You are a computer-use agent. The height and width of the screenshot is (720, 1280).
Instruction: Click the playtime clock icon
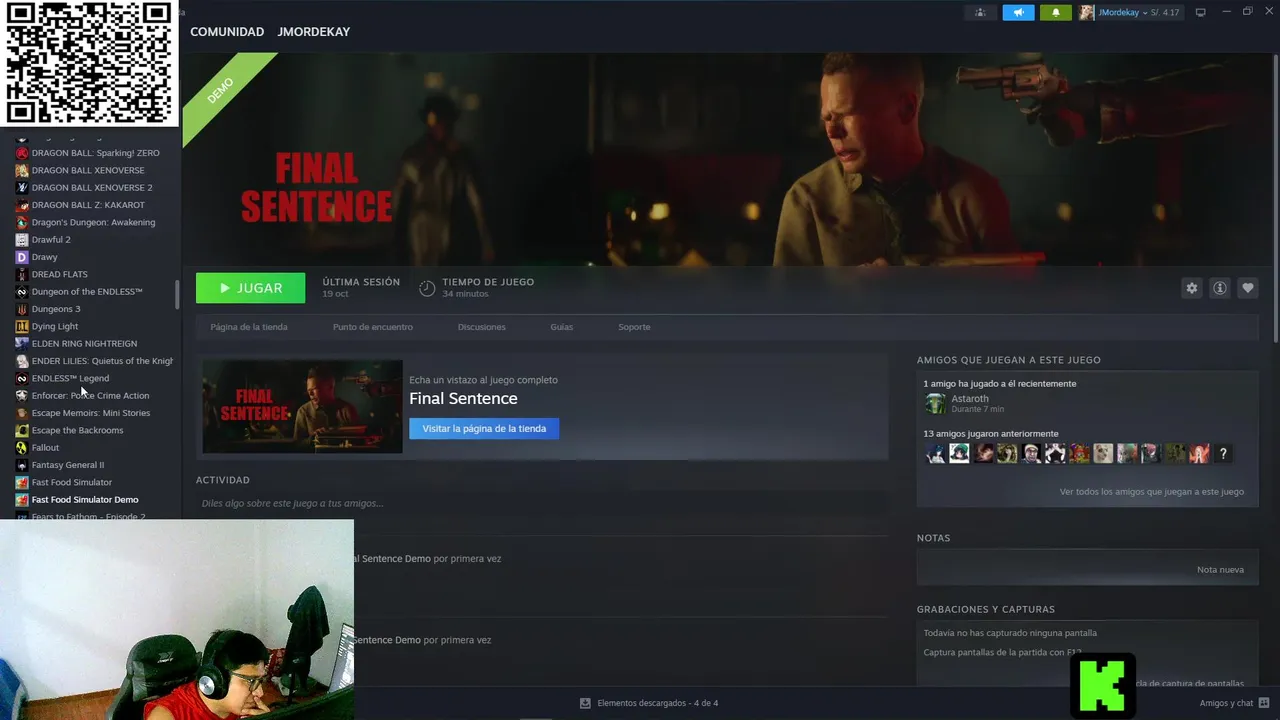point(427,288)
